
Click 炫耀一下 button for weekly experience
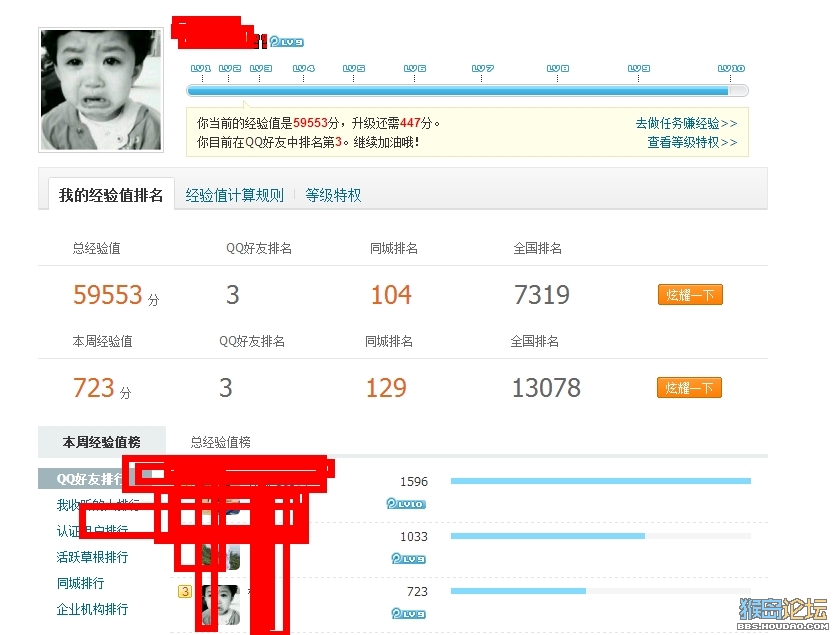(x=689, y=388)
